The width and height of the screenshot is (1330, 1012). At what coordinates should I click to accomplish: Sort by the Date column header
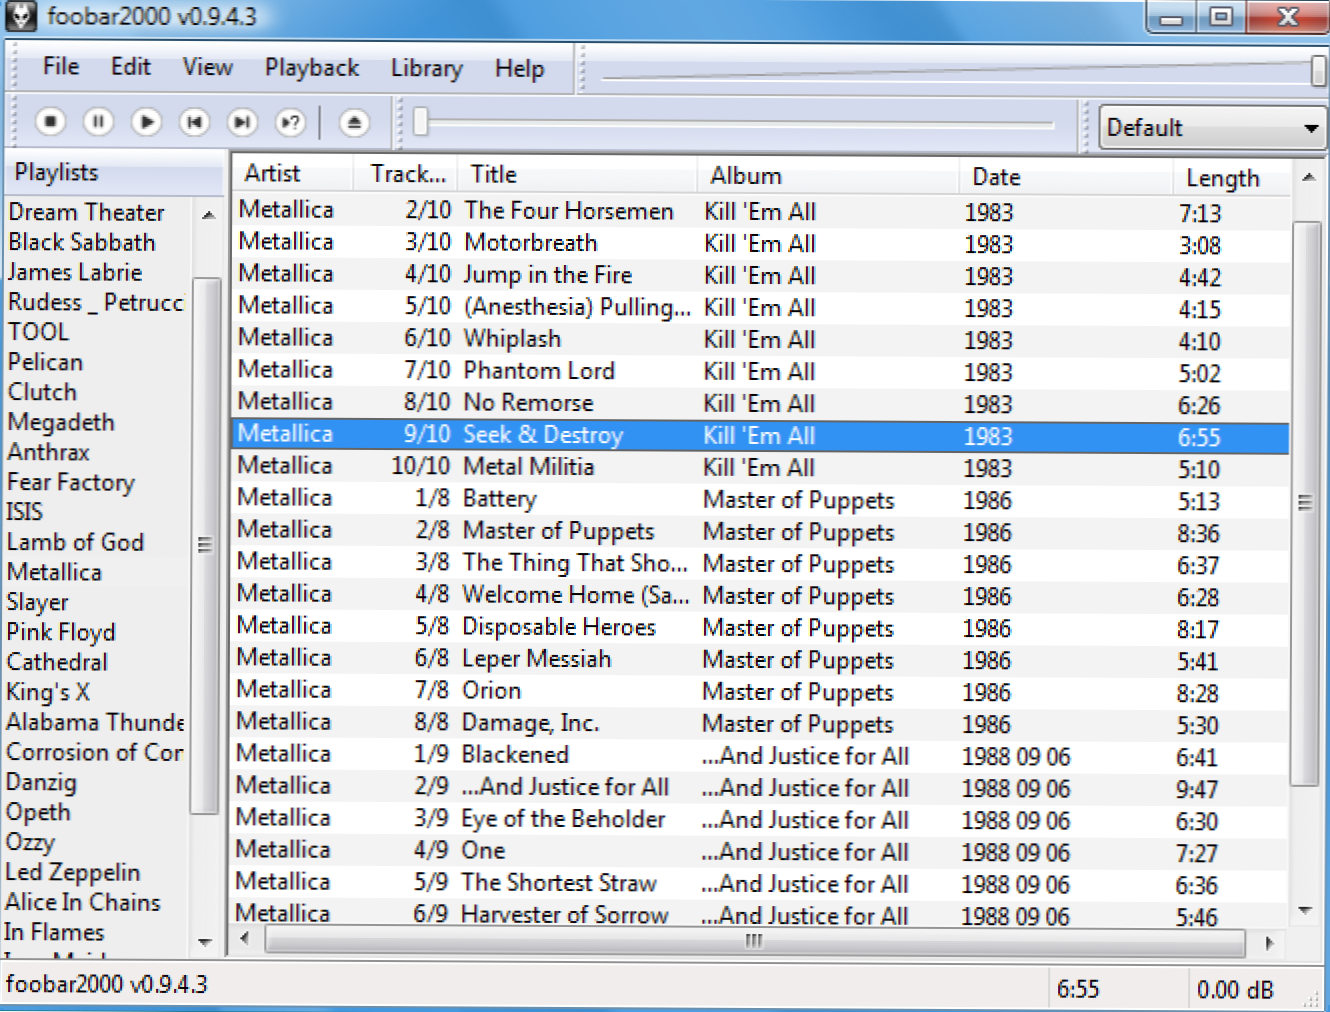point(1065,176)
